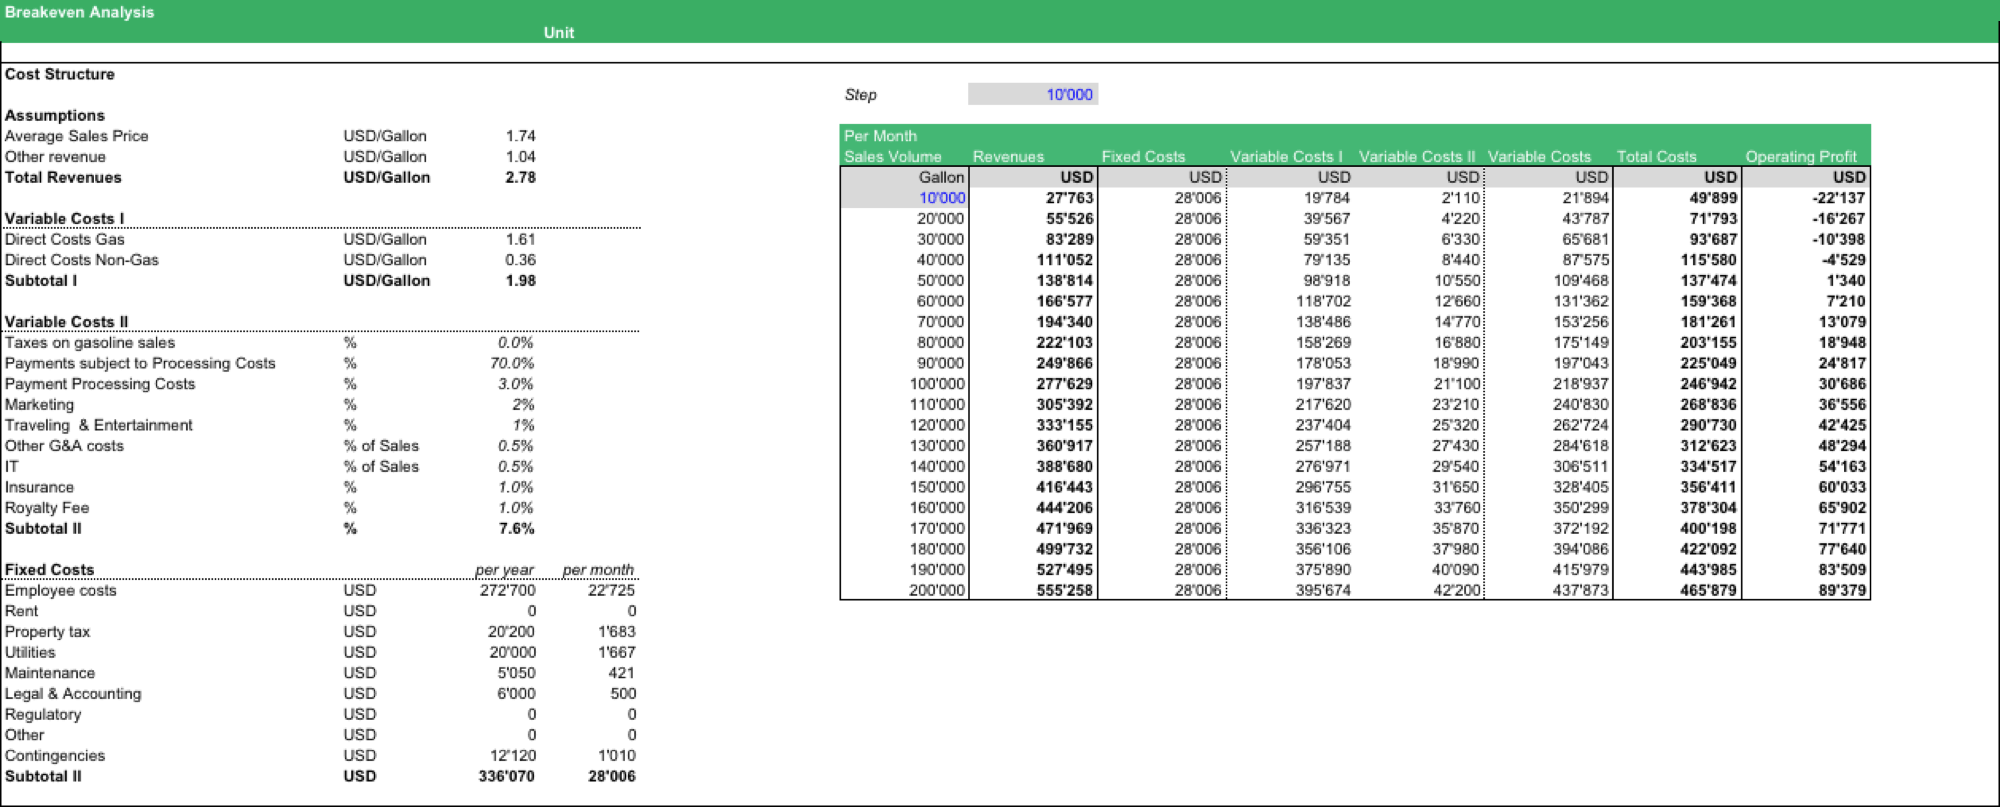Click the Unit header label
The width and height of the screenshot is (2000, 807).
click(x=558, y=32)
